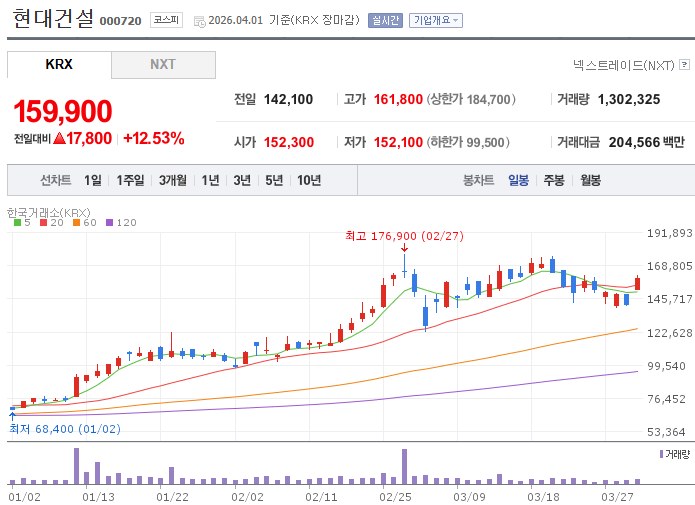Viewport: 695px width, 505px height.
Task: Click the trading volume value 1,302,325
Action: (629, 99)
